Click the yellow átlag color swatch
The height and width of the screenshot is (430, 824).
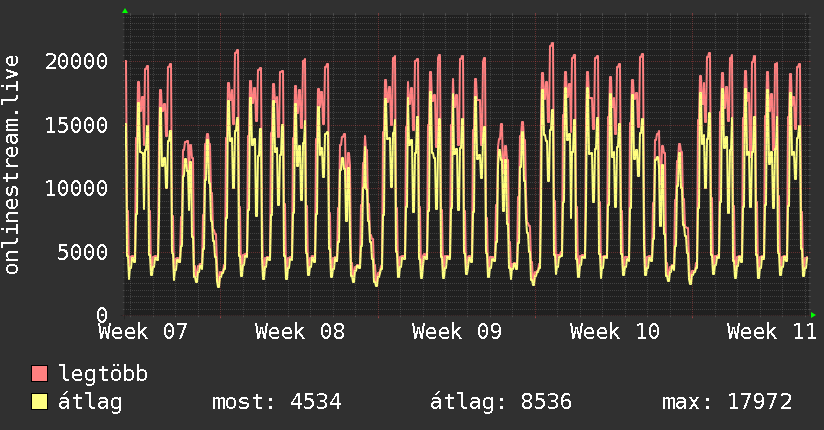tap(39, 401)
